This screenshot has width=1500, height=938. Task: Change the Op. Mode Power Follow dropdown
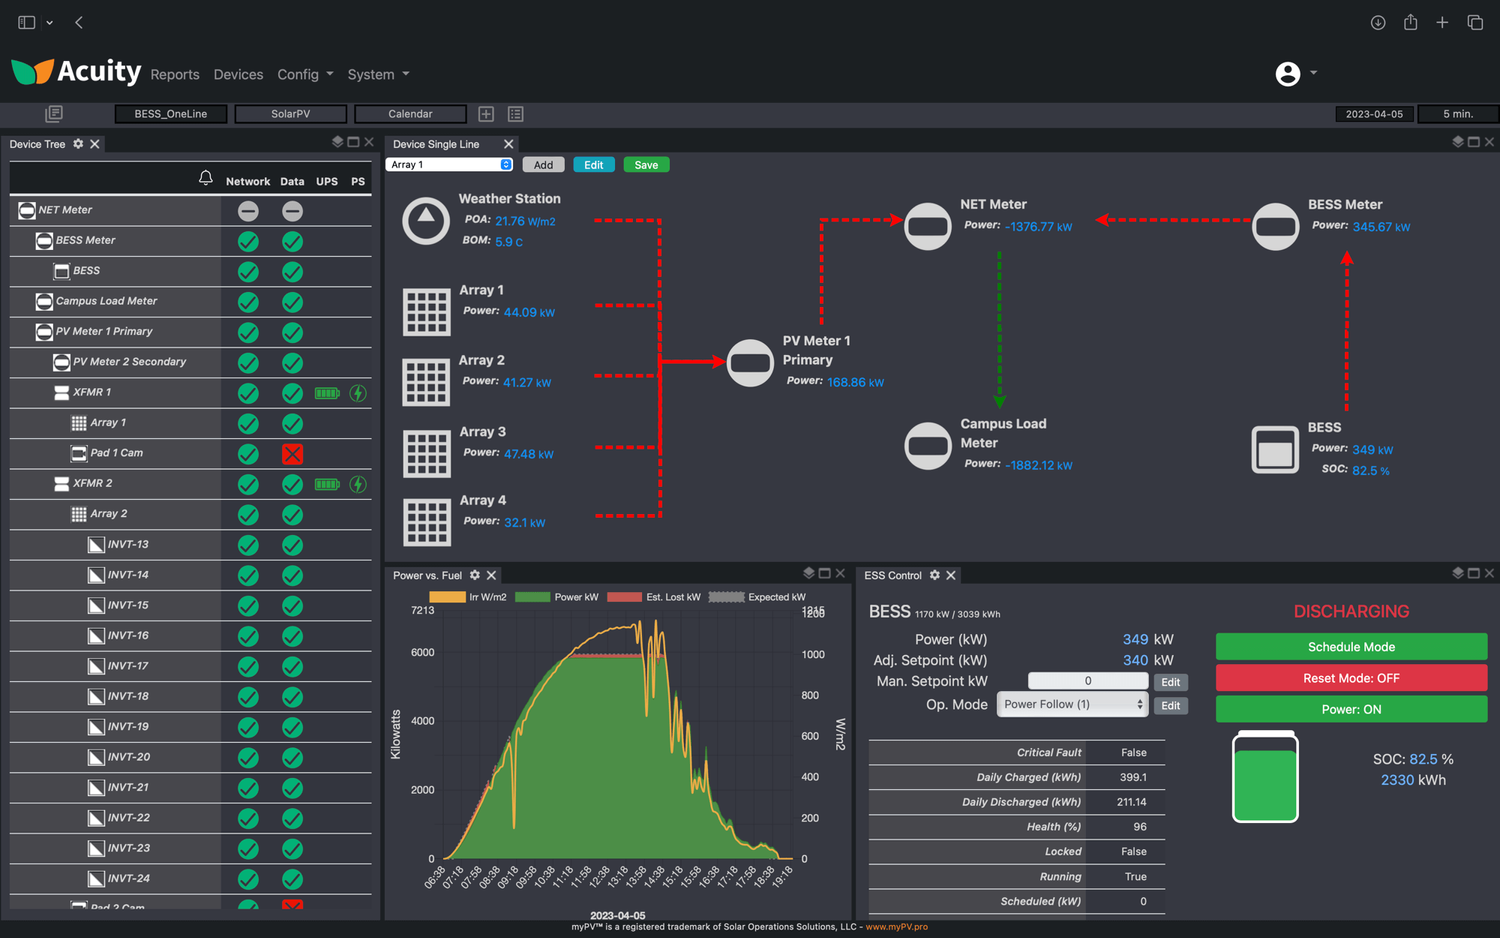[x=1071, y=704]
